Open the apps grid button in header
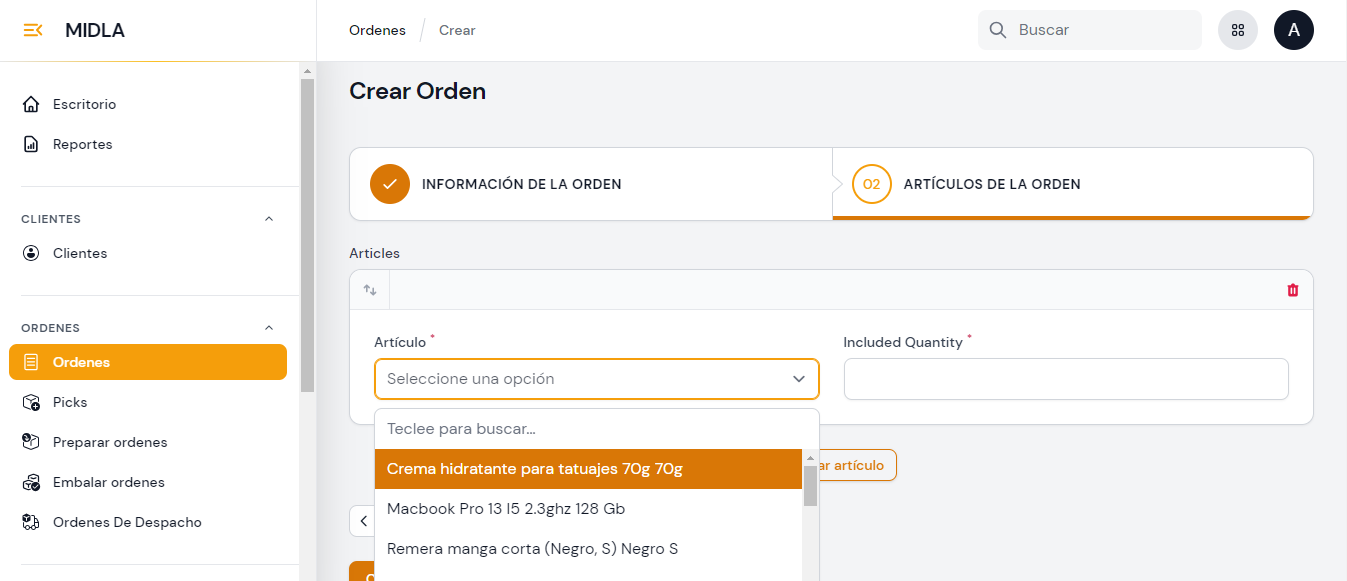Viewport: 1347px width, 581px height. coord(1237,30)
